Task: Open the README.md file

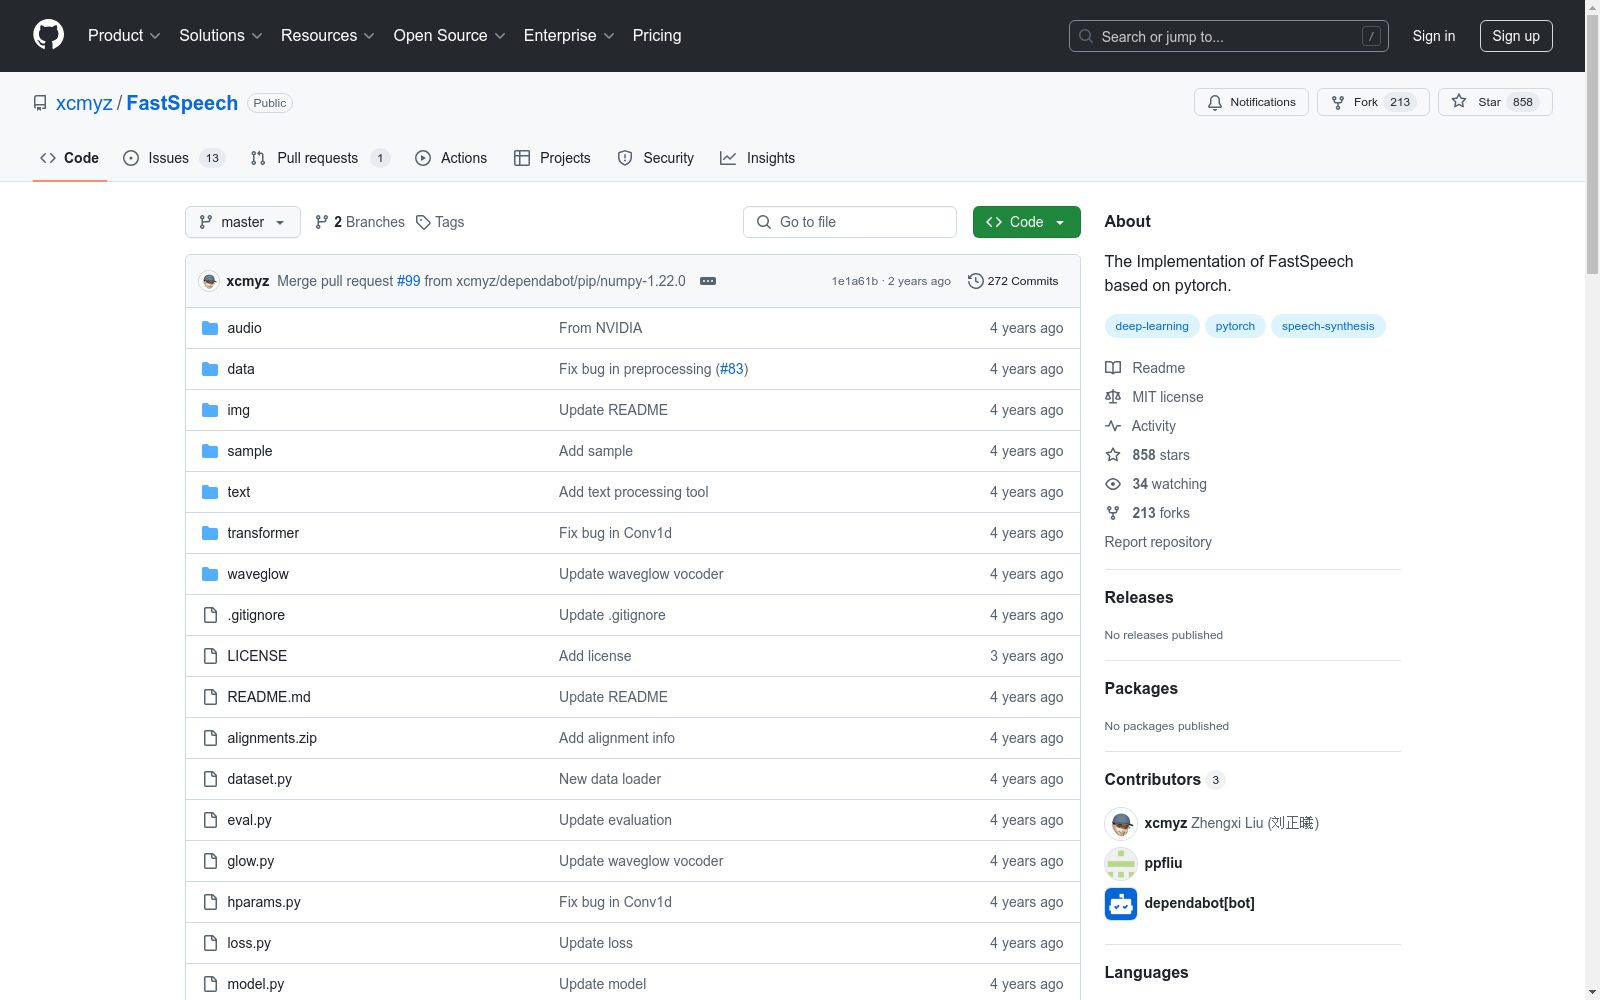Action: click(x=269, y=697)
